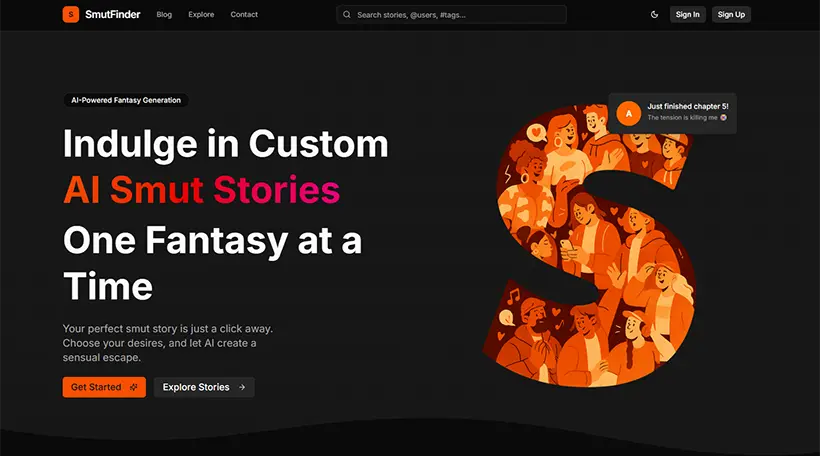Open the Contact page
Image resolution: width=820 pixels, height=456 pixels.
pyautogui.click(x=244, y=15)
